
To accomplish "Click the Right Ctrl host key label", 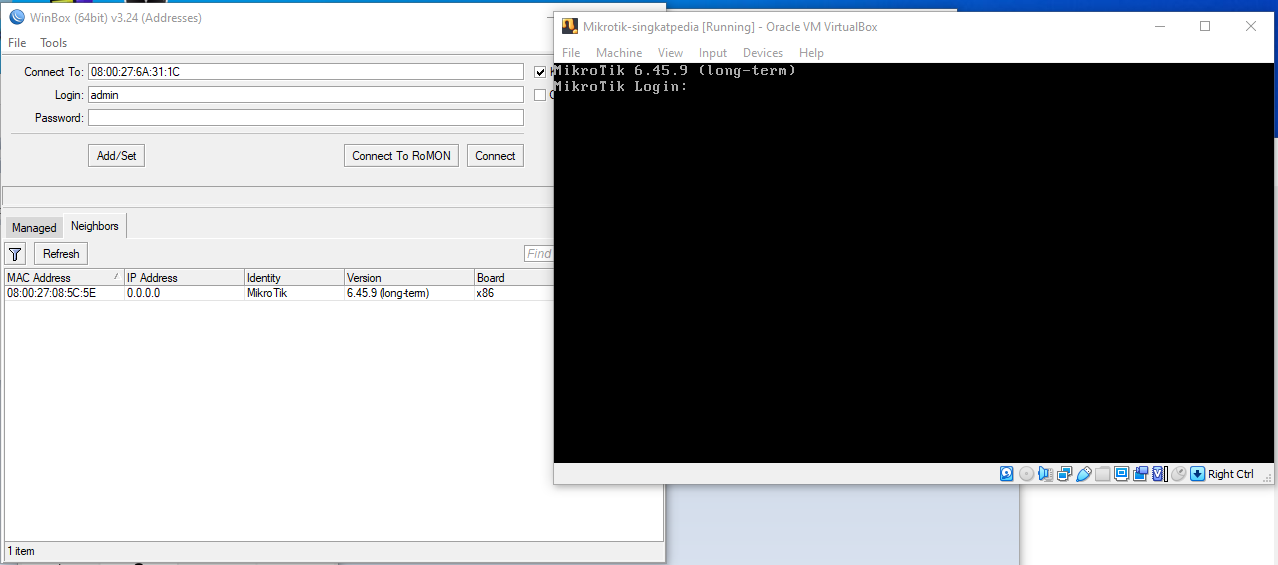I will pos(1230,474).
